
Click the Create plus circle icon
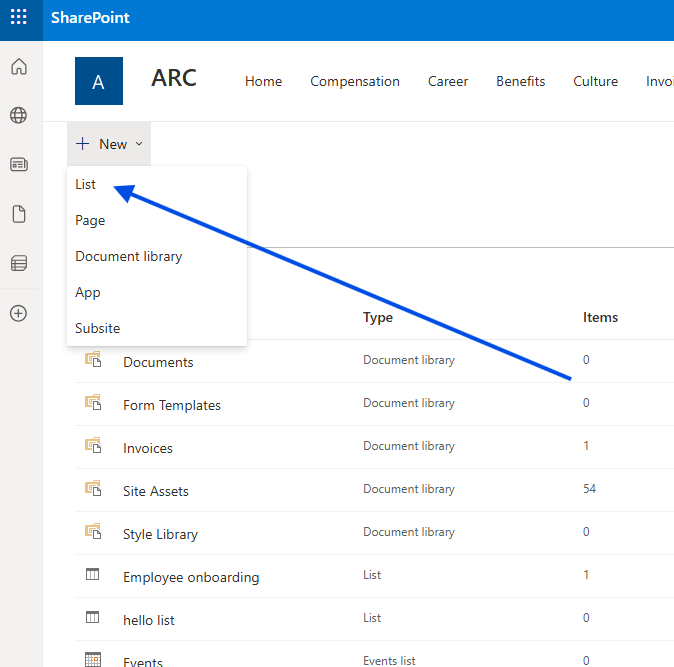(x=18, y=313)
